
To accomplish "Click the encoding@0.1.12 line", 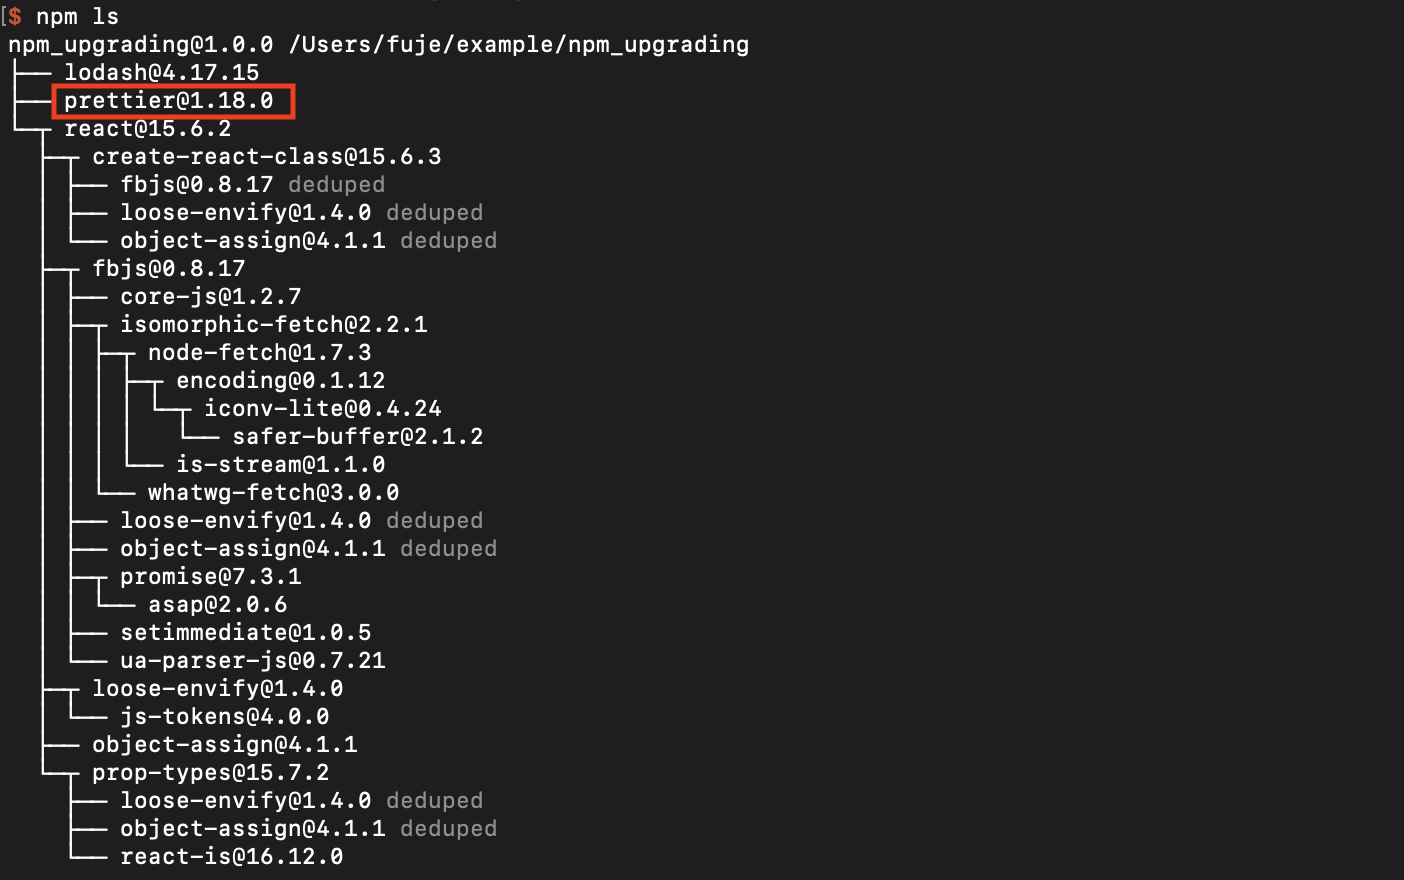I will pyautogui.click(x=280, y=381).
